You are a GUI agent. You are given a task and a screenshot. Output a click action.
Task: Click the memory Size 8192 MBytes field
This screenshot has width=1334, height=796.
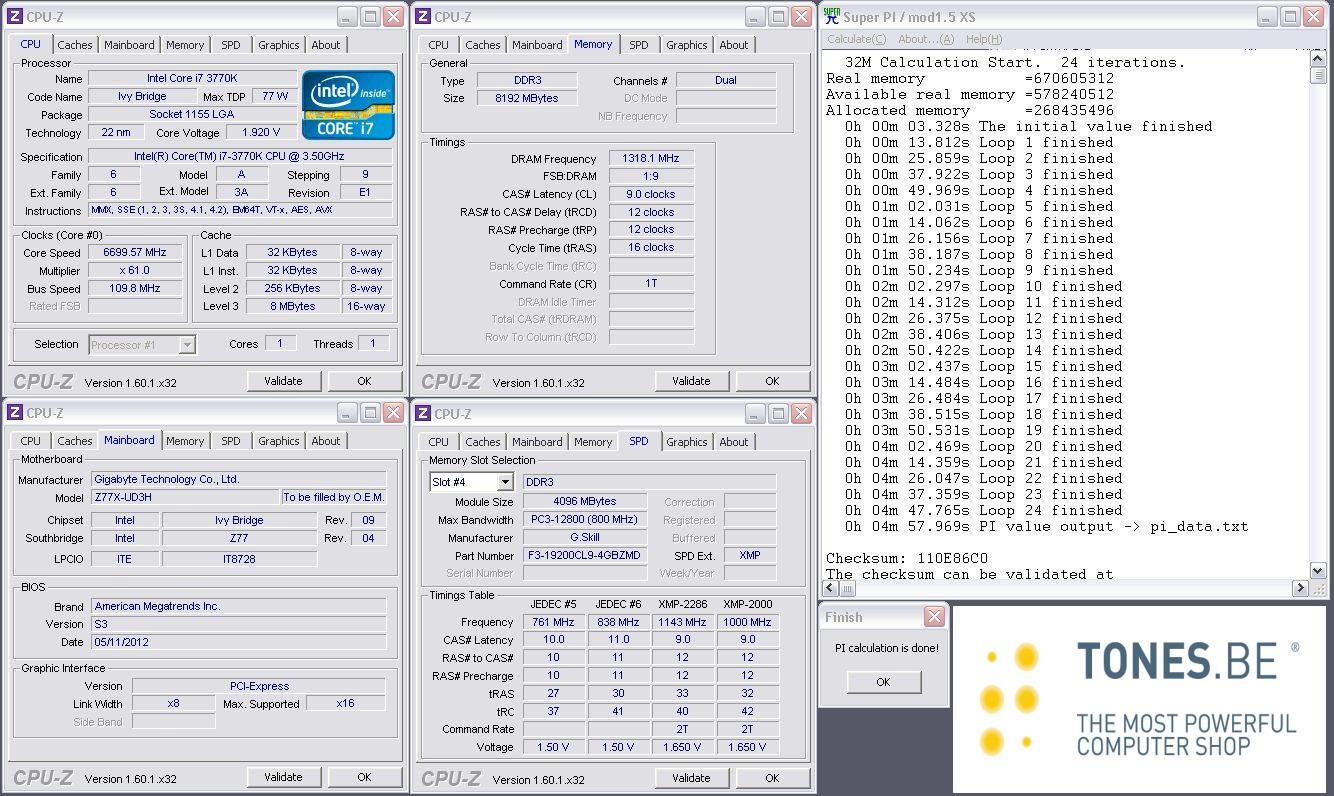point(526,98)
